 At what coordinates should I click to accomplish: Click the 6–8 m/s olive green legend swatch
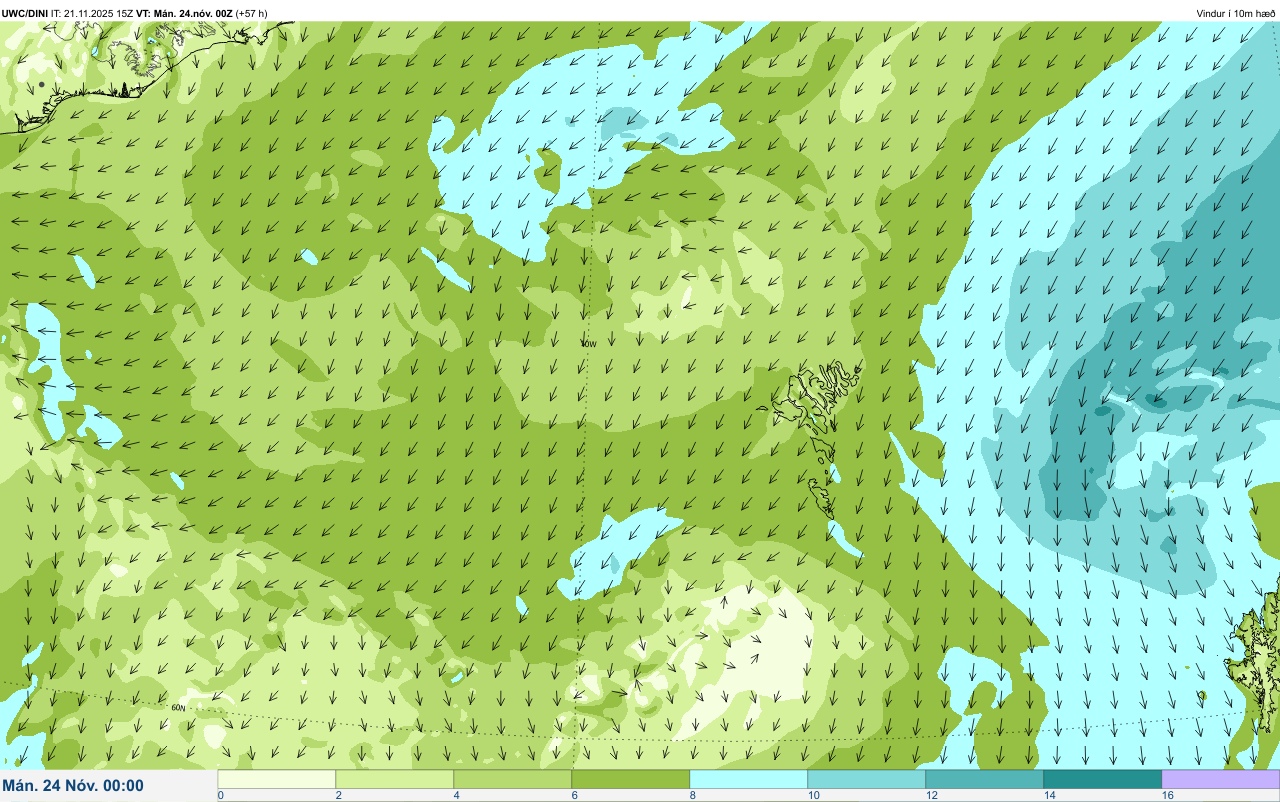tap(631, 779)
